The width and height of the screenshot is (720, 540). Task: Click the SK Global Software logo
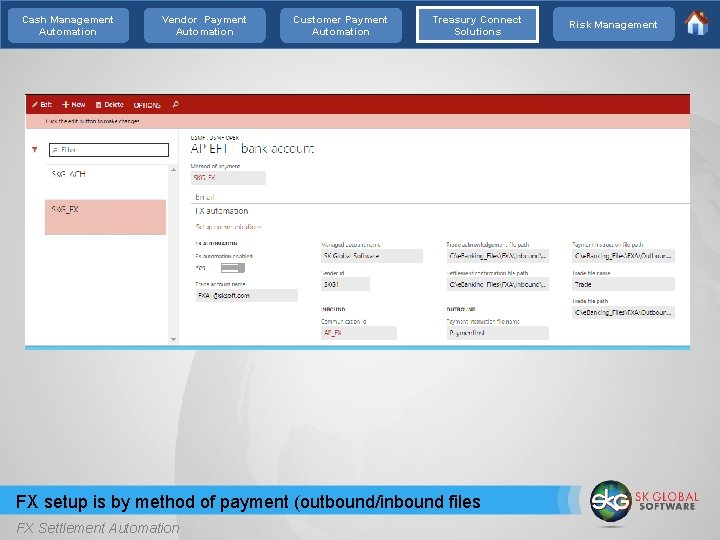point(645,501)
